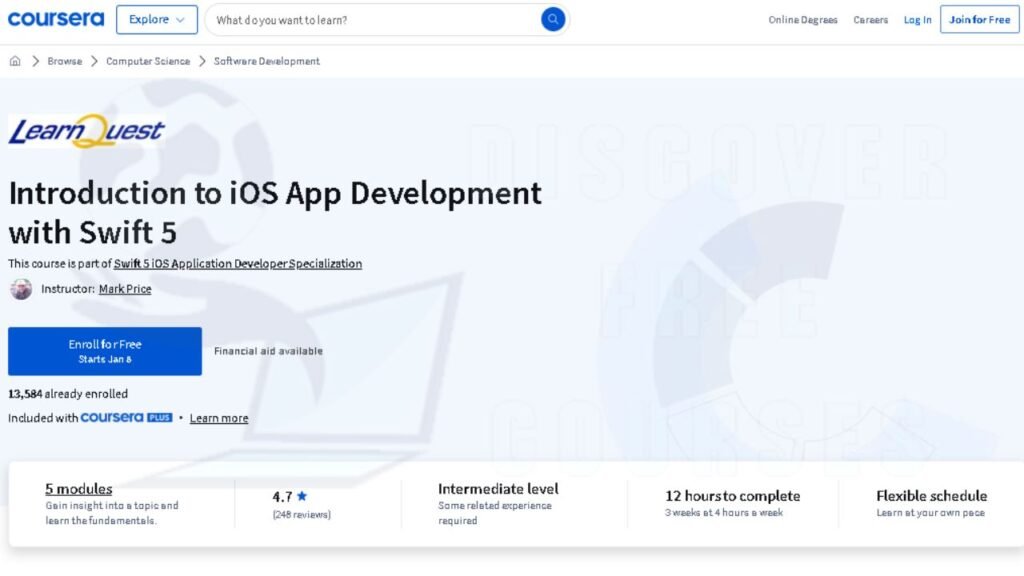Viewport: 1024px width, 576px height.
Task: Click 'Flexible schedule' text
Action: click(931, 496)
